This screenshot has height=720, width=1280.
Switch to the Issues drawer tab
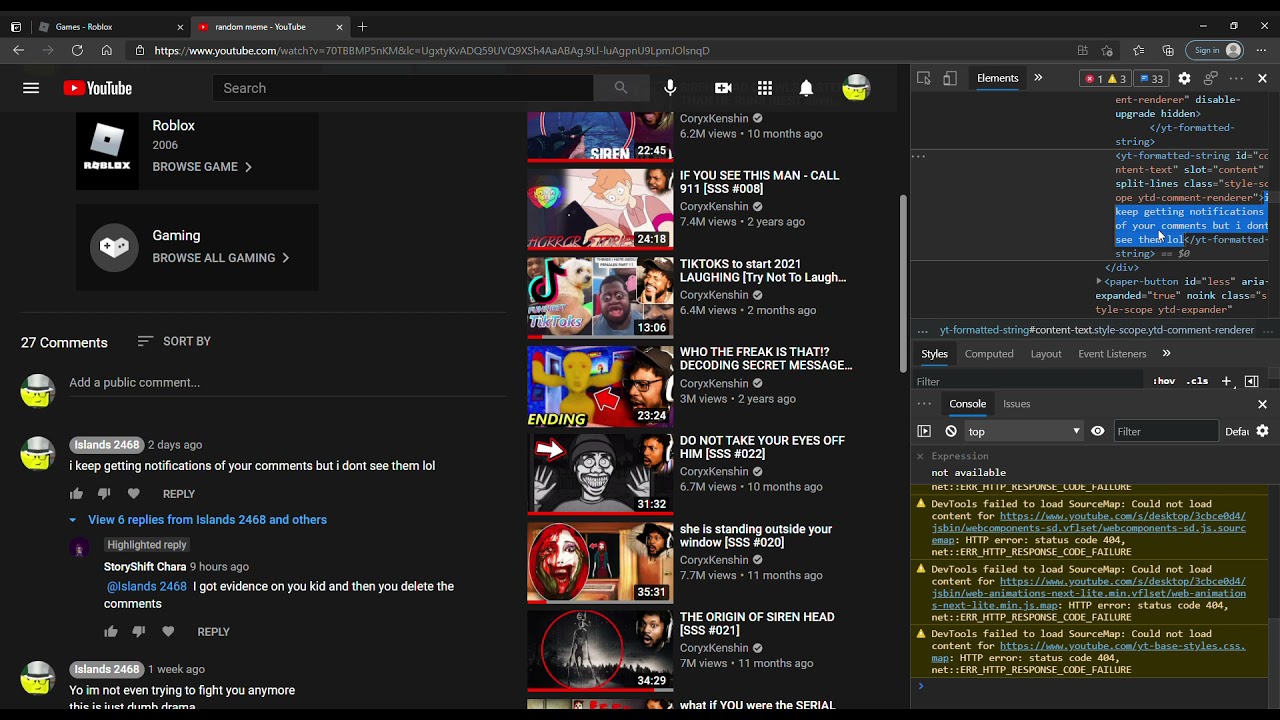(x=1017, y=404)
